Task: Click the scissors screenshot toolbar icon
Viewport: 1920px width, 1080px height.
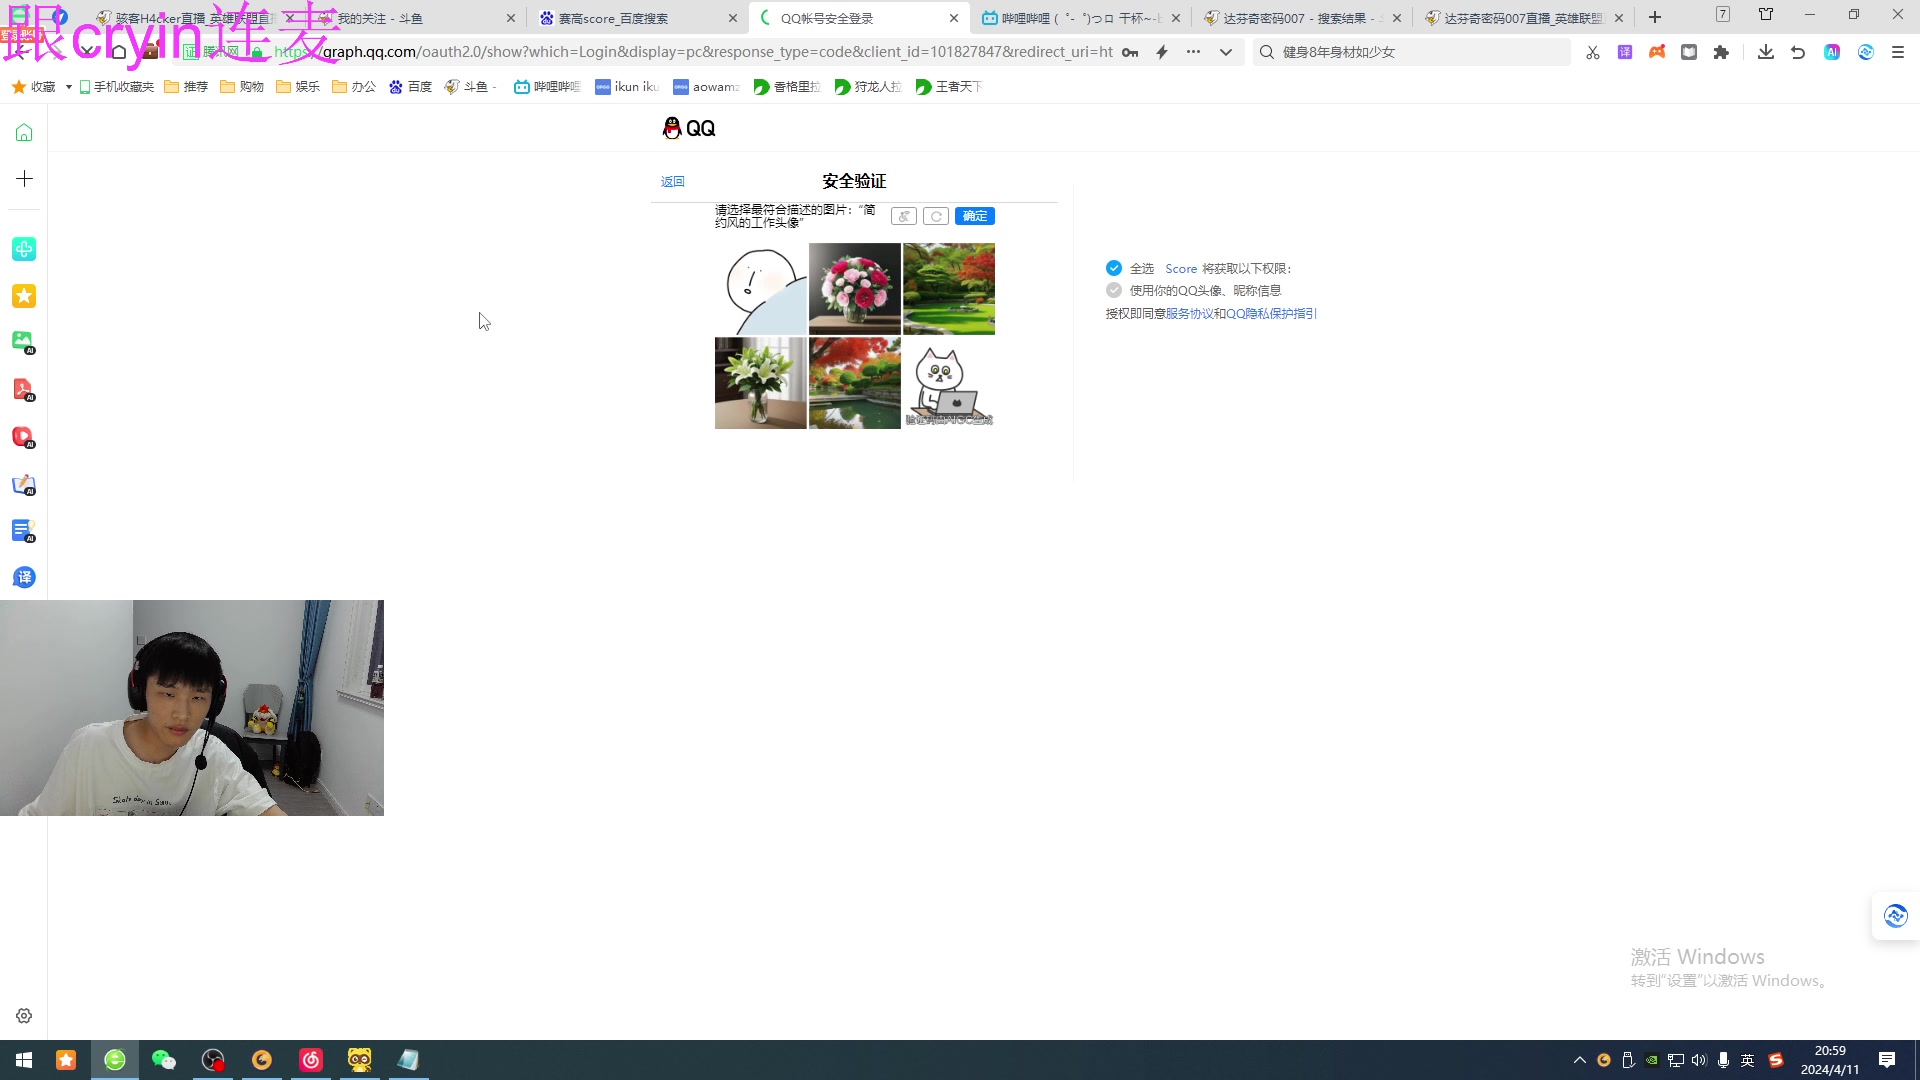Action: coord(1593,52)
